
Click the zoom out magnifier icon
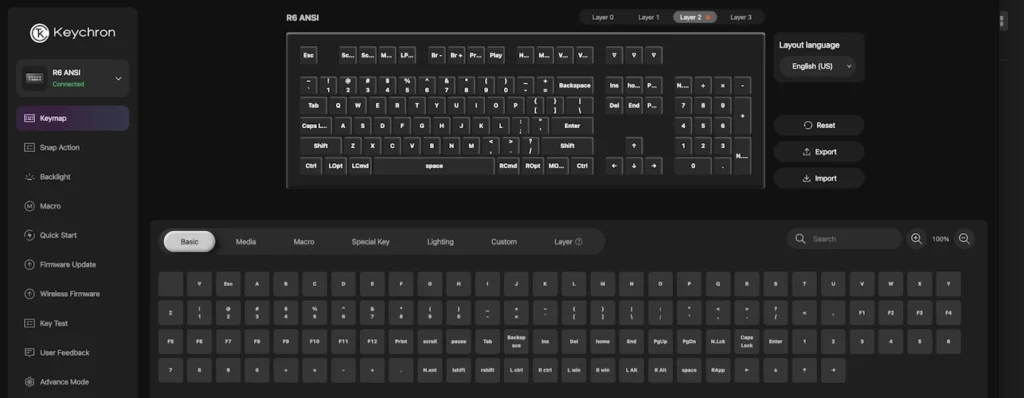[964, 239]
